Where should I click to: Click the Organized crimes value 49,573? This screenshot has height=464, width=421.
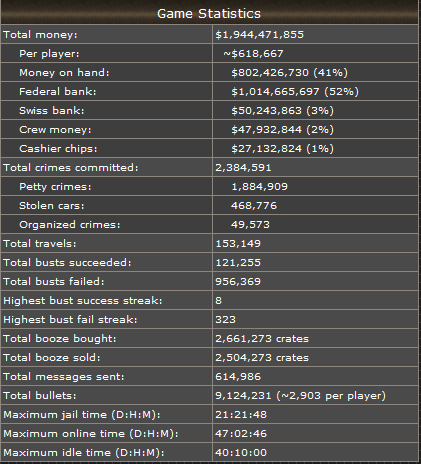[x=250, y=225]
